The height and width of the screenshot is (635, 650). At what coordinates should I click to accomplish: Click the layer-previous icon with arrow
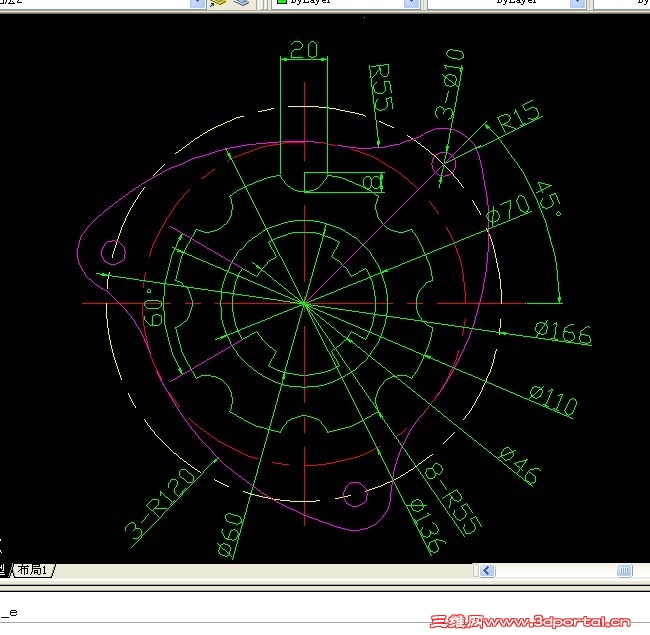pyautogui.click(x=217, y=3)
